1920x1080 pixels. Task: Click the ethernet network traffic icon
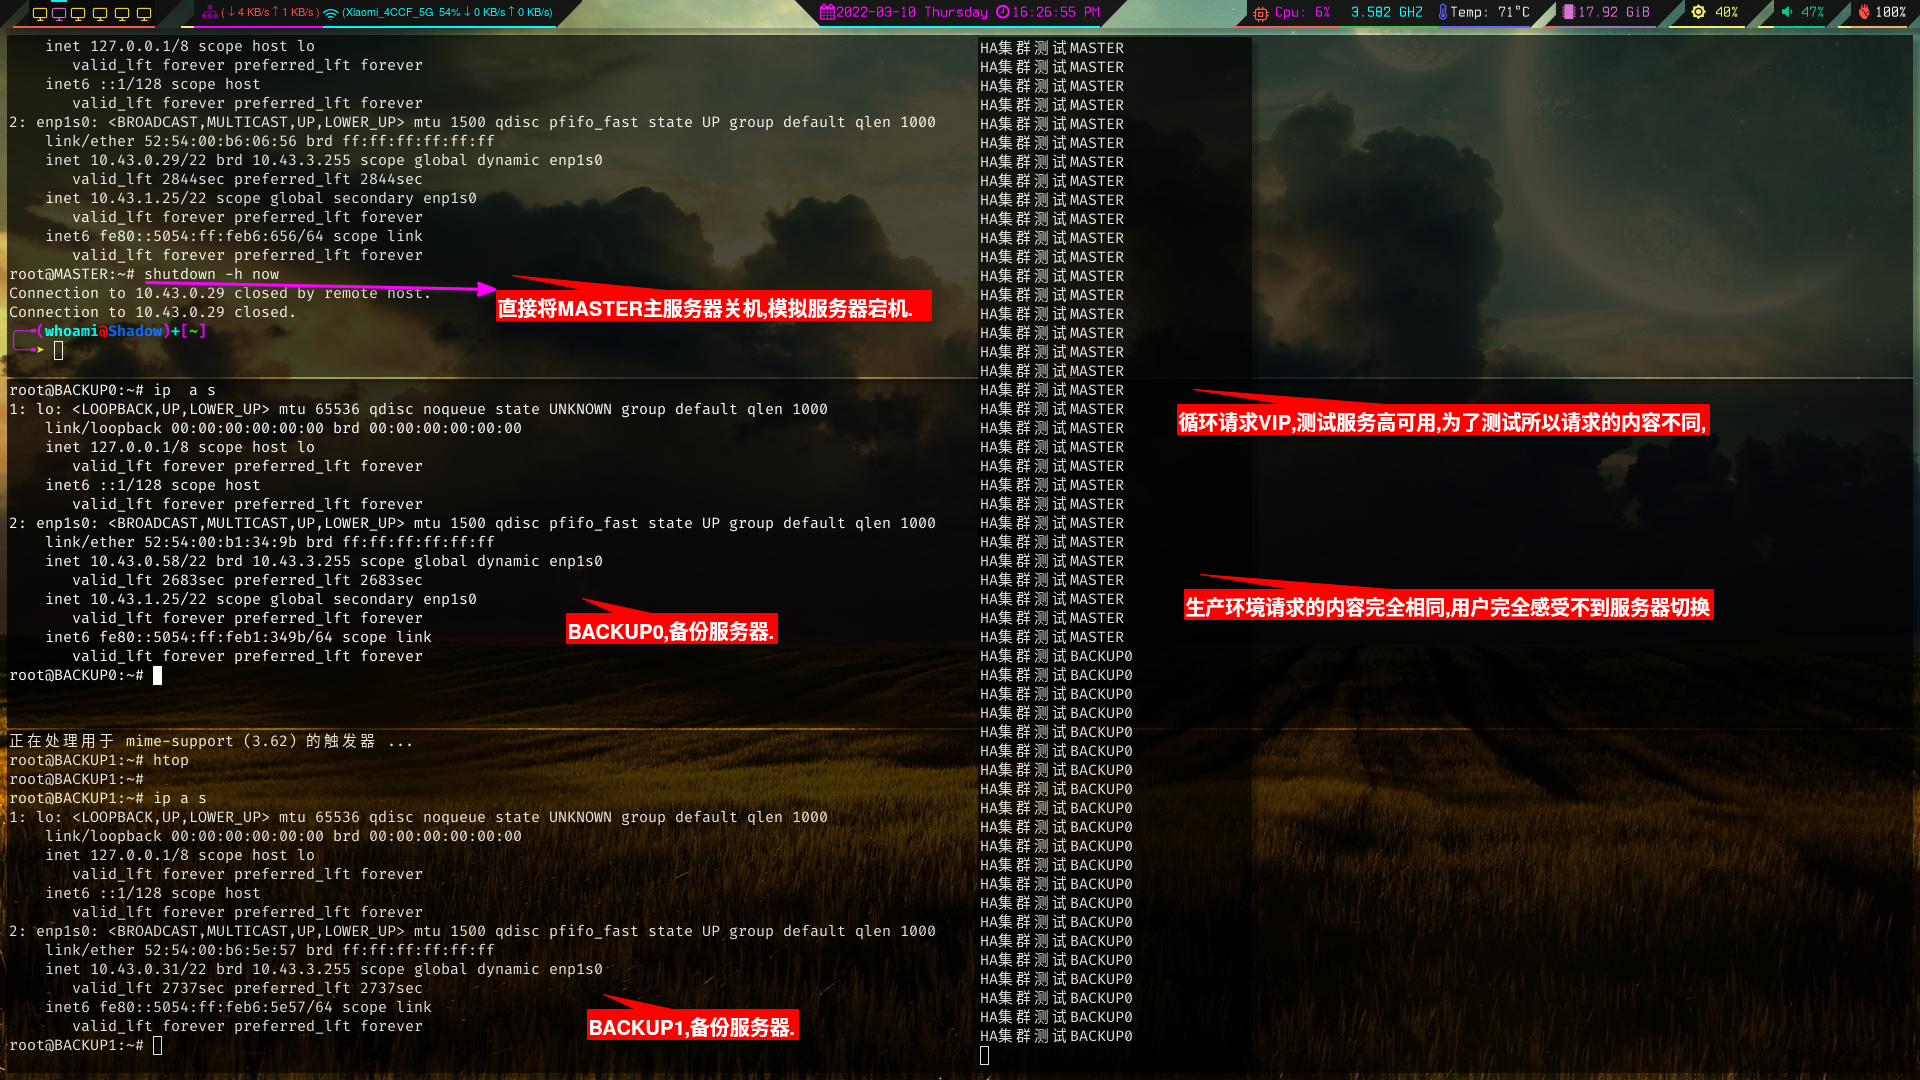[209, 12]
